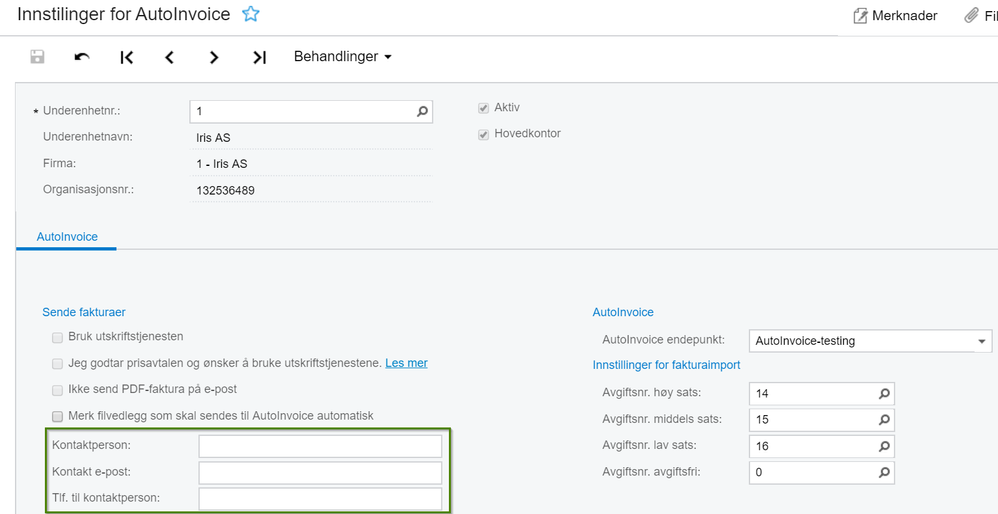
Task: Click the Kontaktperson input field
Action: 320,447
